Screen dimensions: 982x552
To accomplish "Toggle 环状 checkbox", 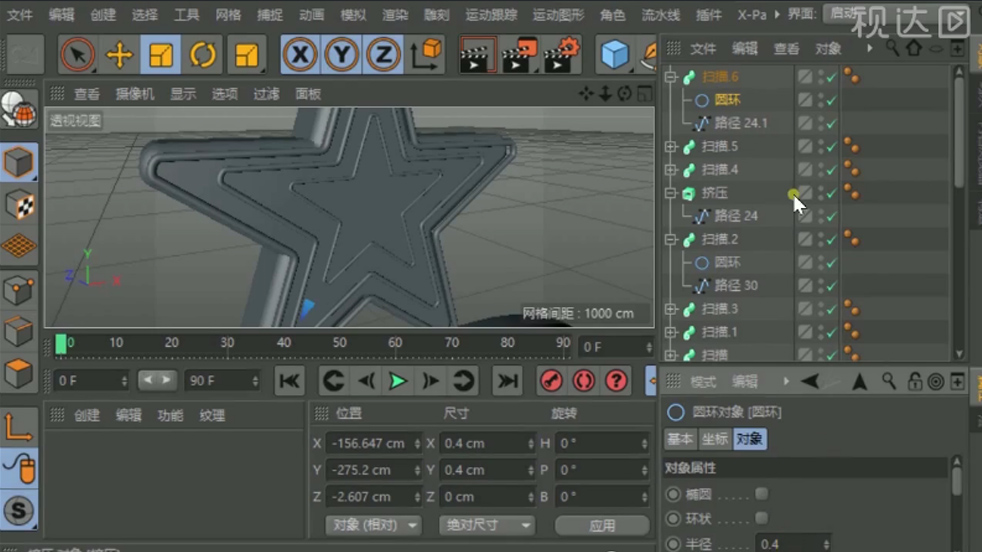I will click(x=762, y=518).
